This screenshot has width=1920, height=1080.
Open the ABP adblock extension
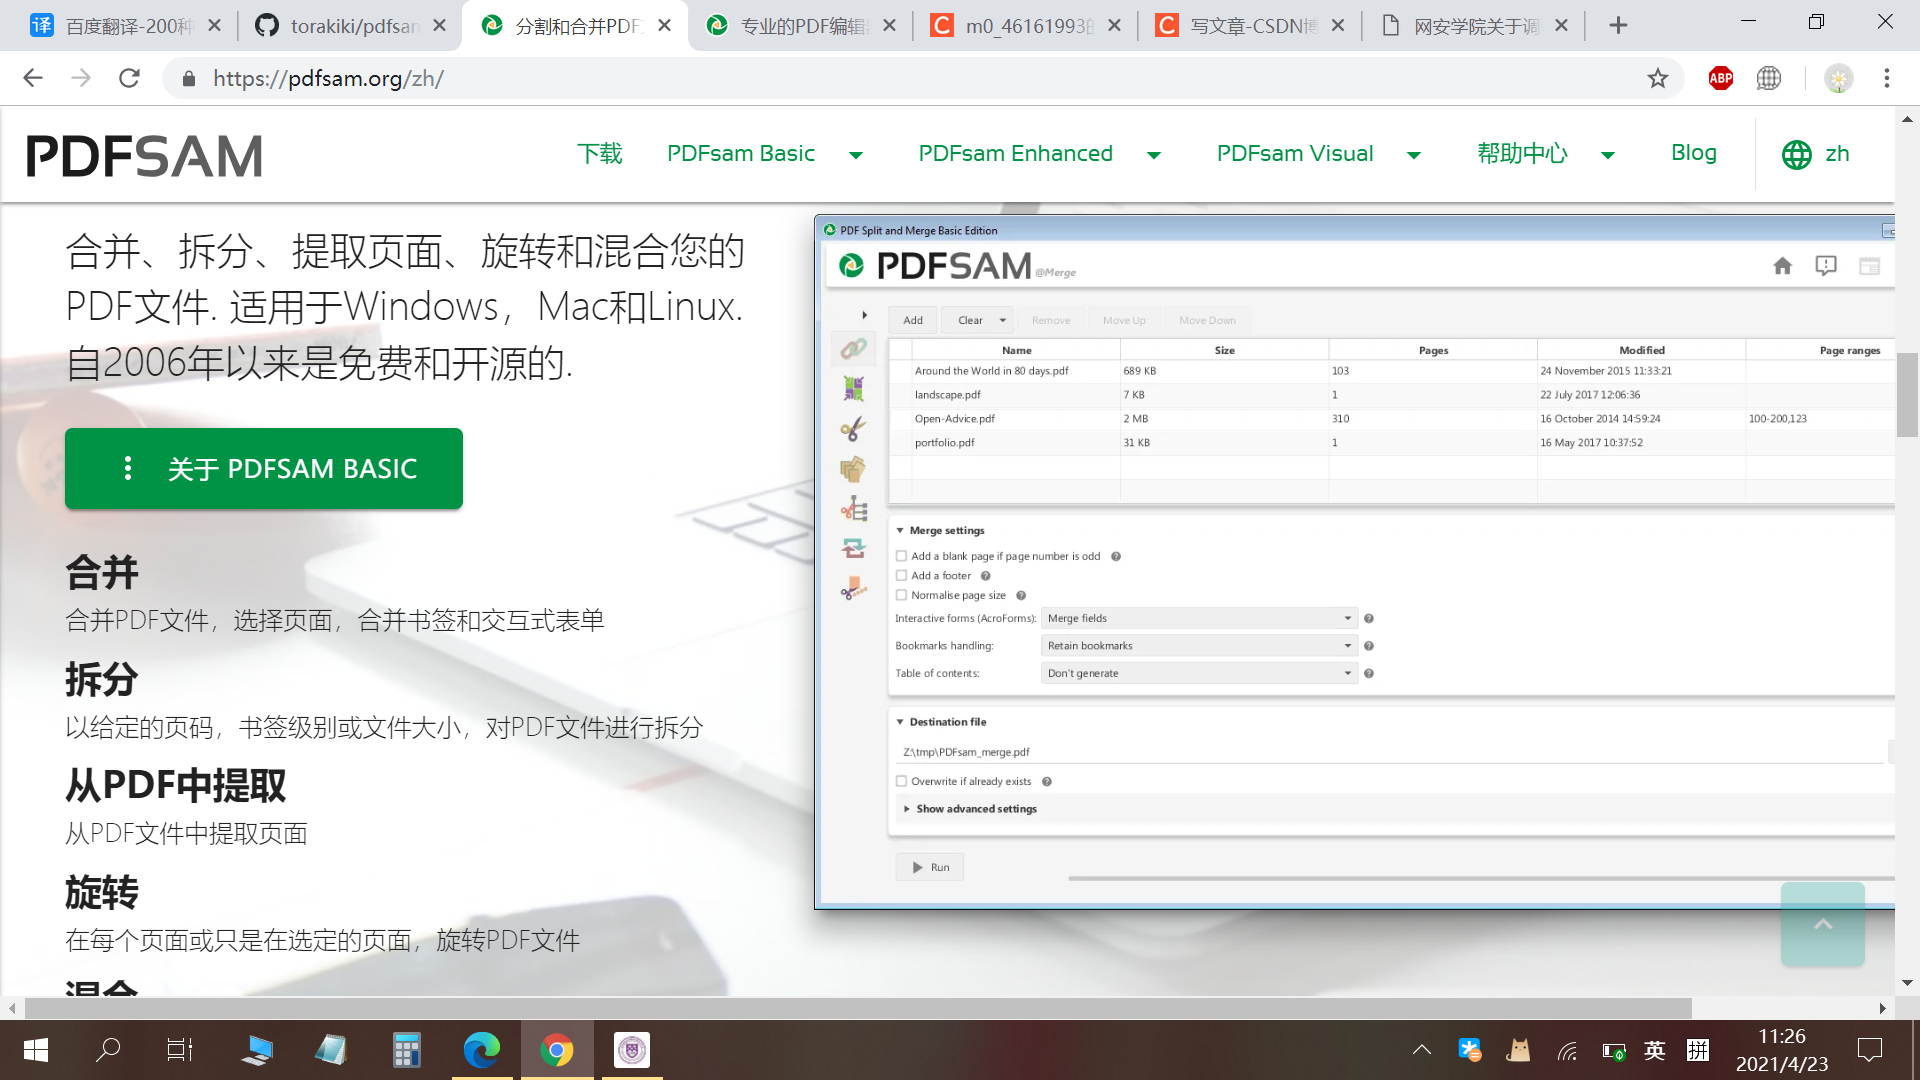coord(1721,78)
